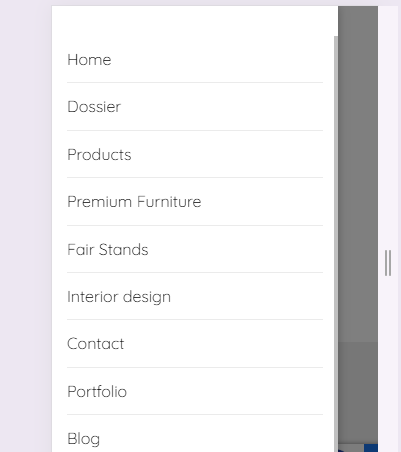
Task: Grab the vertical double-bar resize handle
Action: click(388, 263)
